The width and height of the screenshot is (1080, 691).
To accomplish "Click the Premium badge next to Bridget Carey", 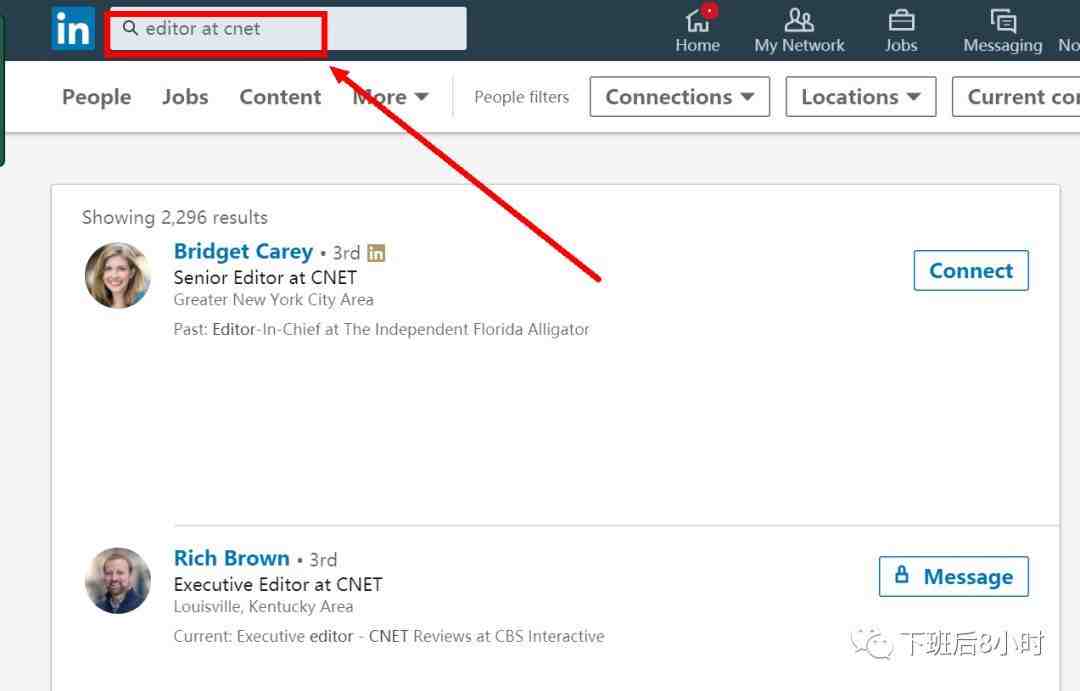I will click(376, 253).
